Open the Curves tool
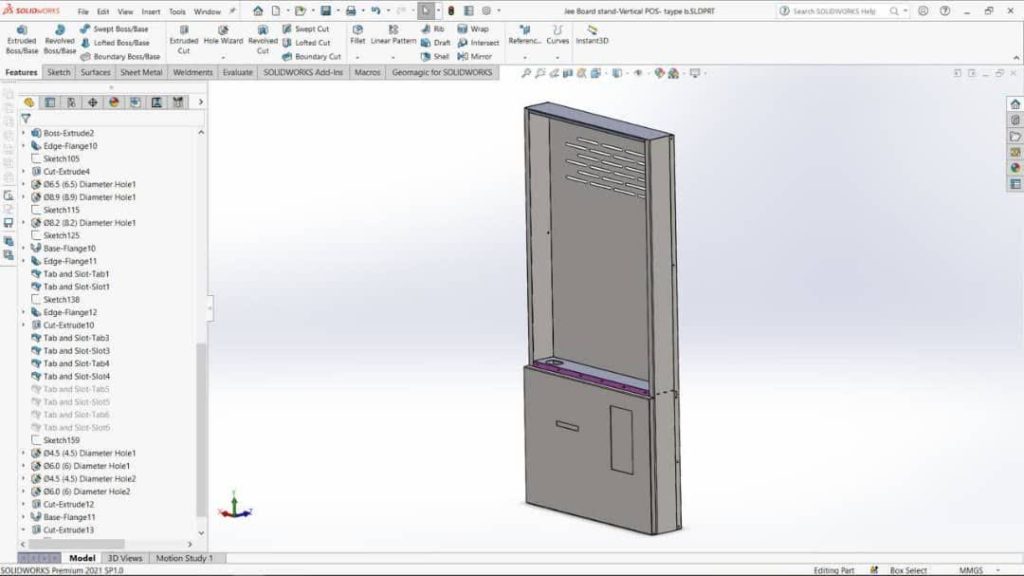Viewport: 1024px width, 576px height. tap(557, 35)
